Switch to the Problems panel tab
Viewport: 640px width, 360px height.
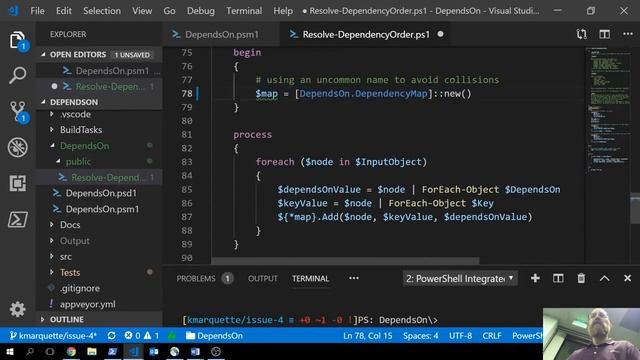[x=196, y=278]
